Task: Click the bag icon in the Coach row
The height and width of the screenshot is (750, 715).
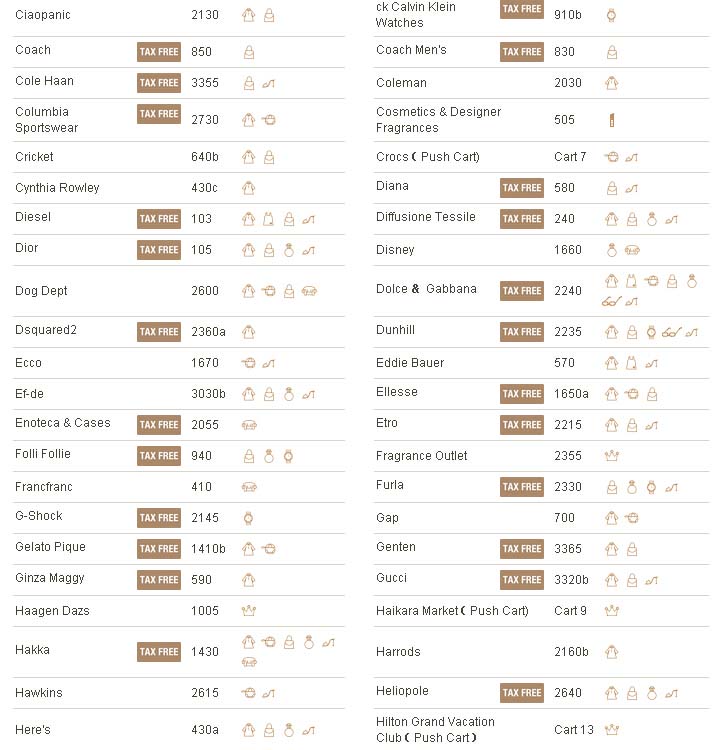Action: coord(249,52)
